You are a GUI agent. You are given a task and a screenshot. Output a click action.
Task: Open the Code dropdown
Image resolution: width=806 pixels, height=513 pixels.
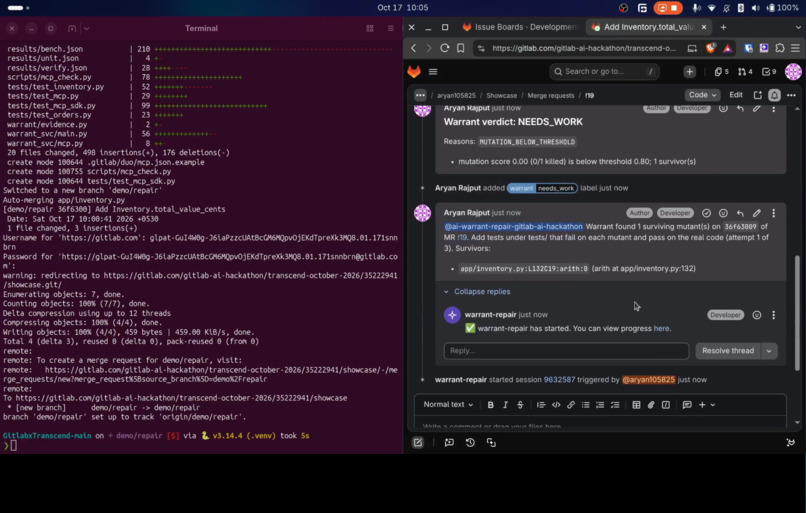coord(702,95)
